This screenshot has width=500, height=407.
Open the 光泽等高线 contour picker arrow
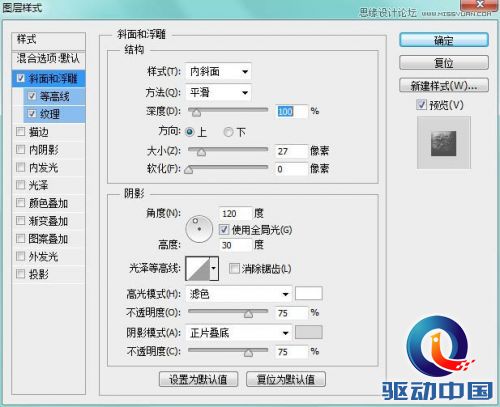(214, 268)
